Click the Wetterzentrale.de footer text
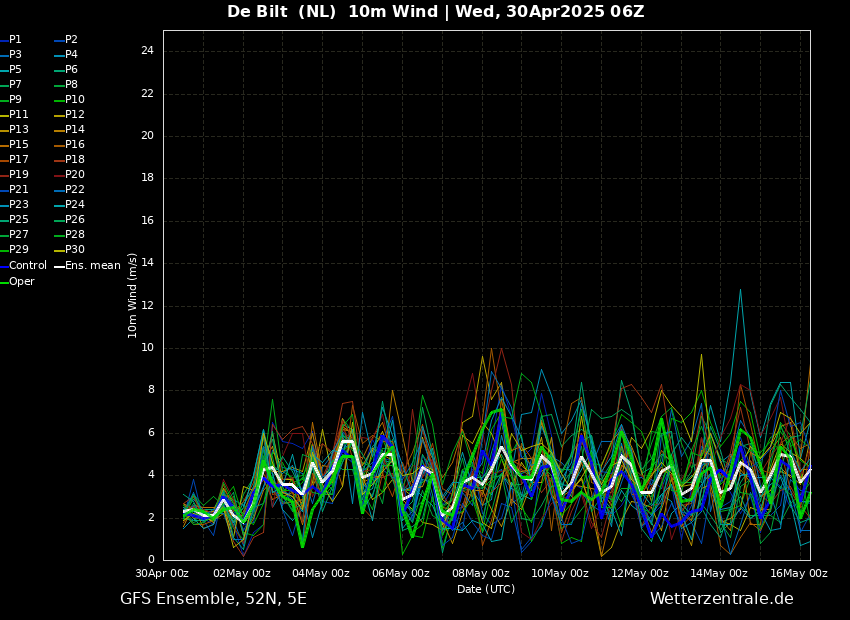This screenshot has width=850, height=620. point(721,599)
